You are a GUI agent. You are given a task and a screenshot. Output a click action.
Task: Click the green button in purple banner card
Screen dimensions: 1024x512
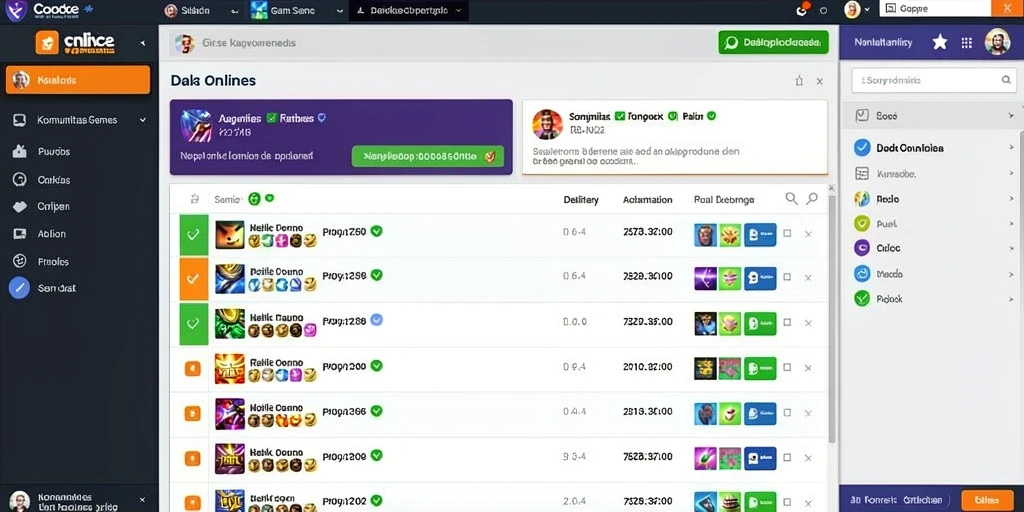pyautogui.click(x=428, y=157)
